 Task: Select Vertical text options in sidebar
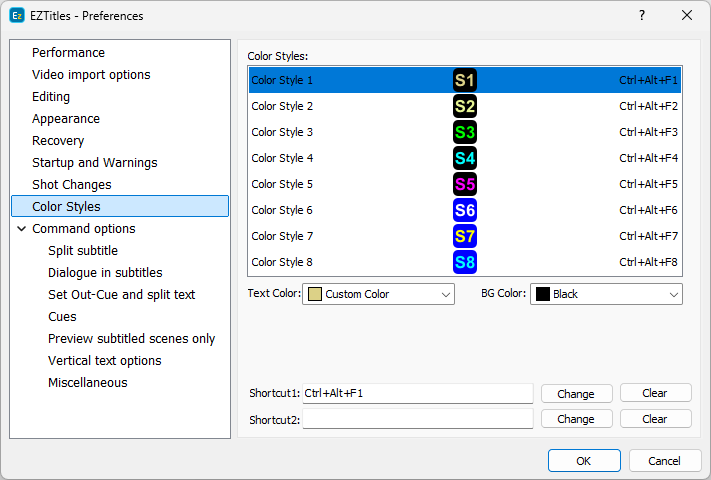(104, 361)
